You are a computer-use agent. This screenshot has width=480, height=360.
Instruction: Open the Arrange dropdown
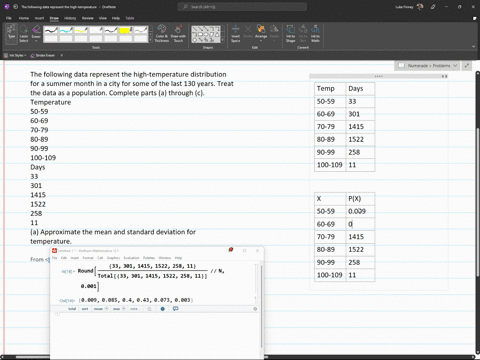pyautogui.click(x=261, y=33)
